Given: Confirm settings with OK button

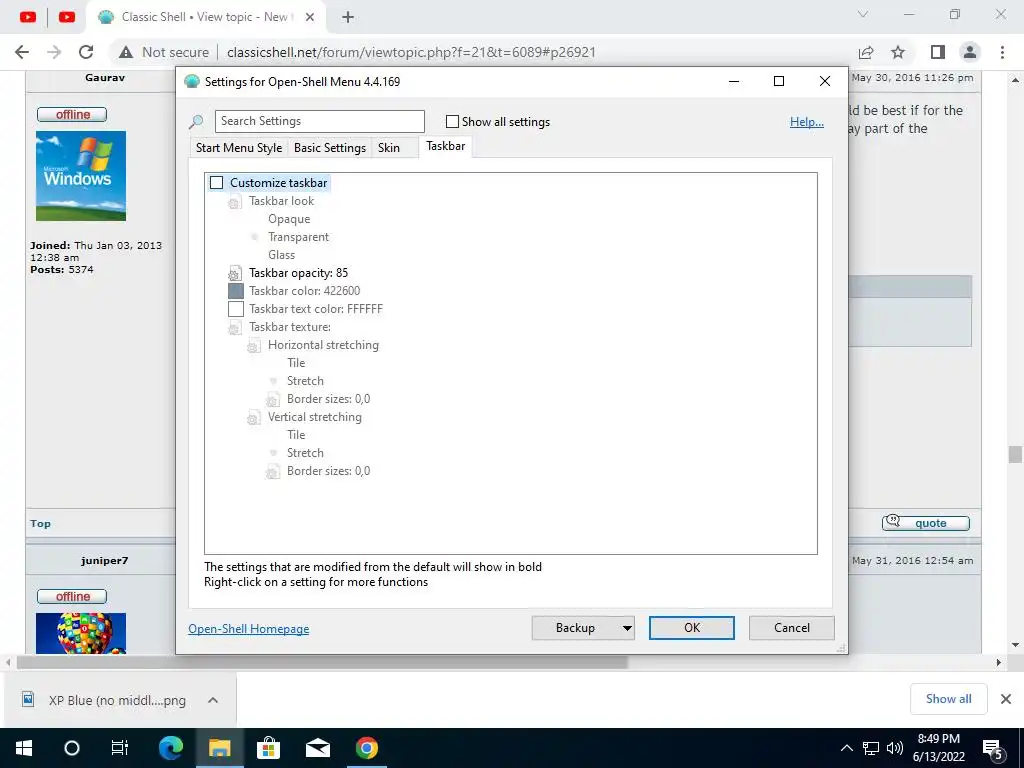Looking at the screenshot, I should click(x=692, y=628).
